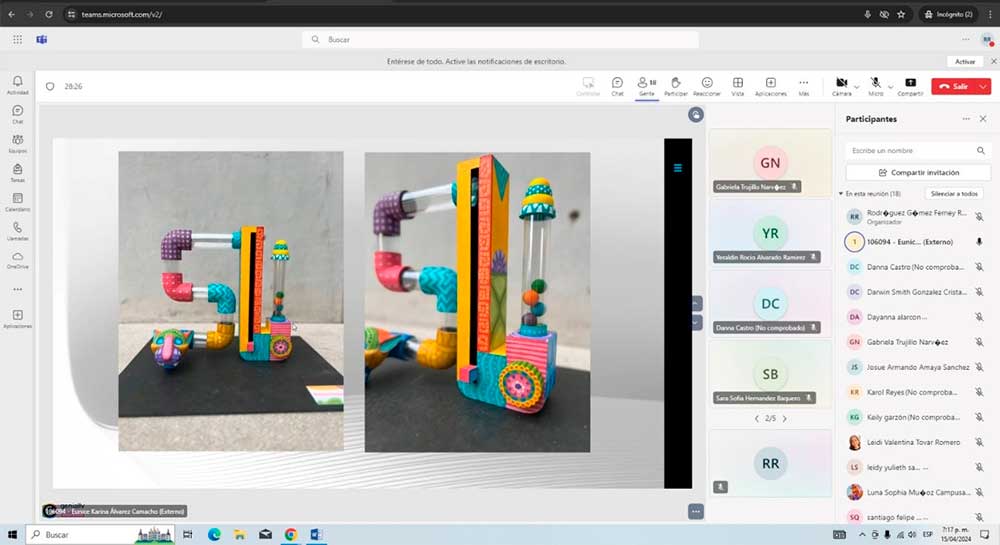Open the camera options dropdown arrow
The width and height of the screenshot is (1000, 545).
857,87
